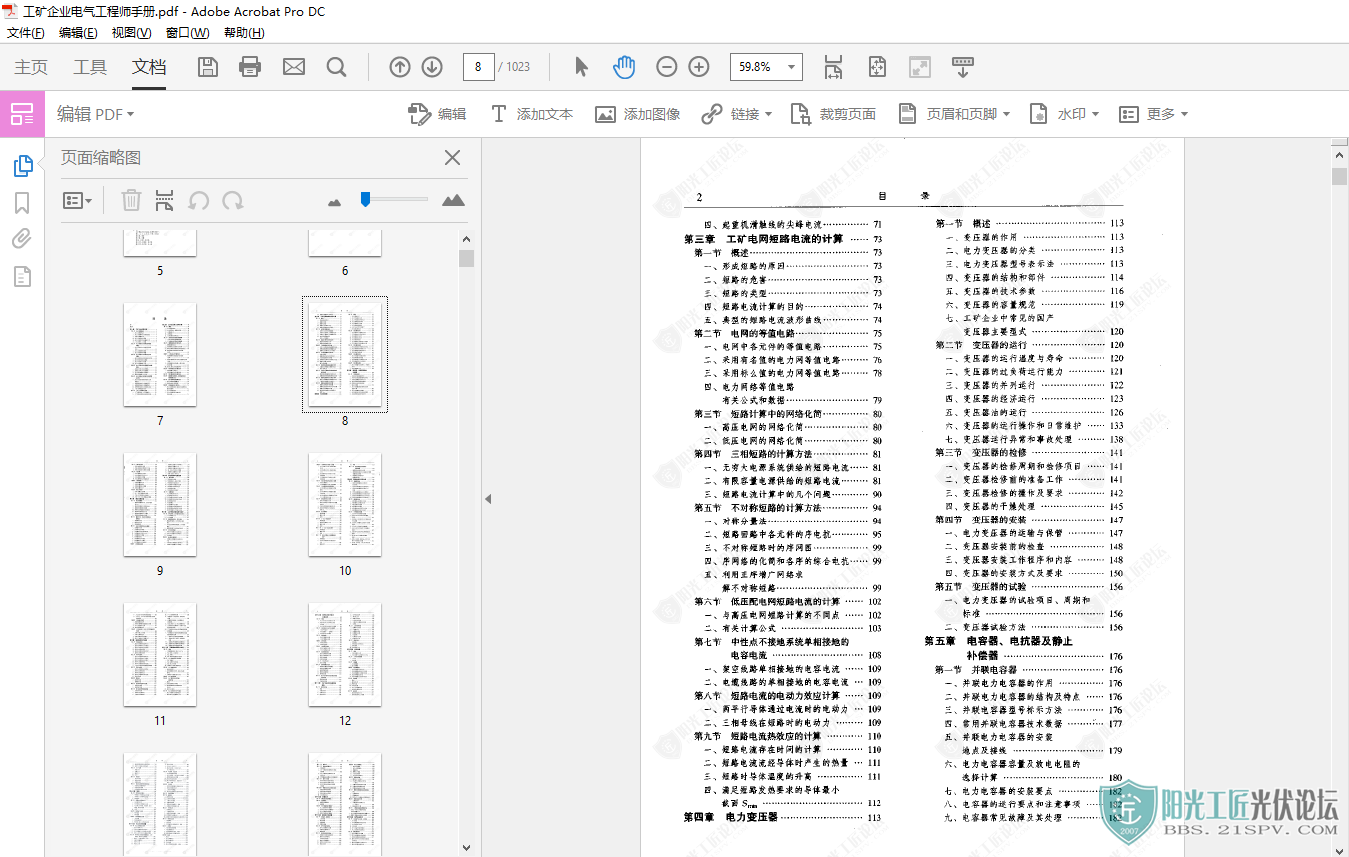Click the print pages scissors icon
This screenshot has width=1349, height=857.
[x=165, y=200]
